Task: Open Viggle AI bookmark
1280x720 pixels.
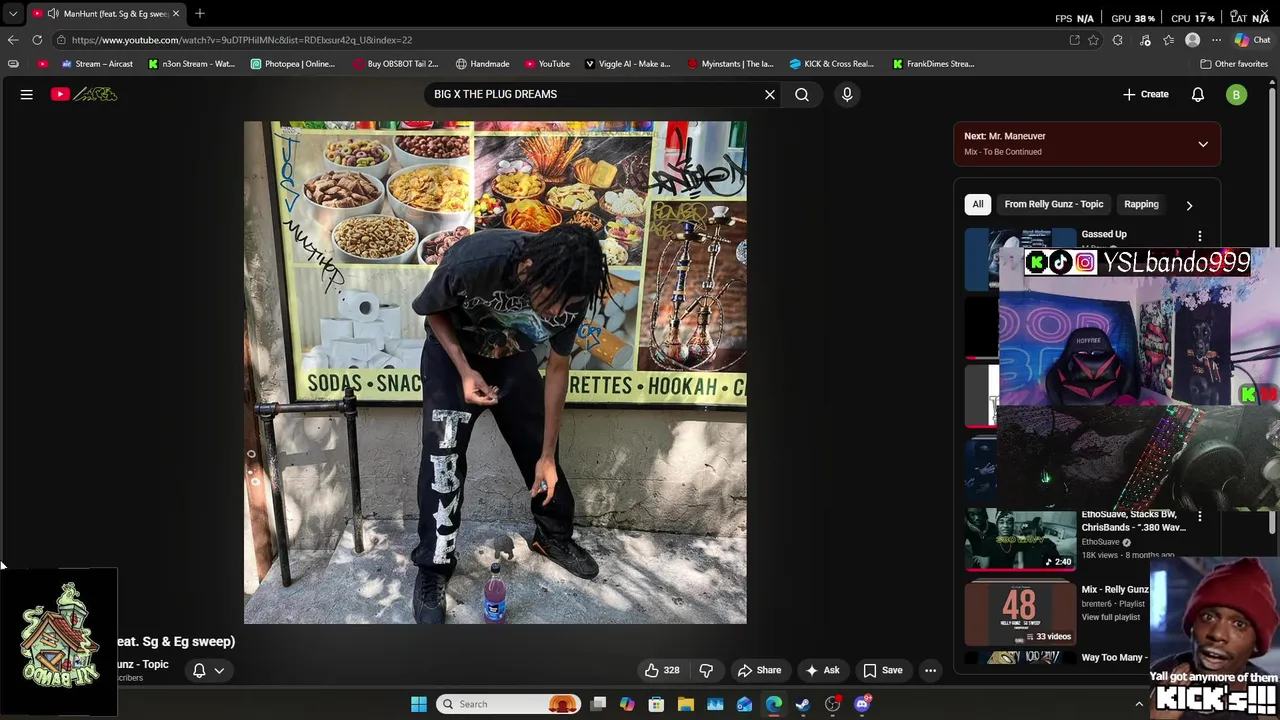Action: coord(627,64)
